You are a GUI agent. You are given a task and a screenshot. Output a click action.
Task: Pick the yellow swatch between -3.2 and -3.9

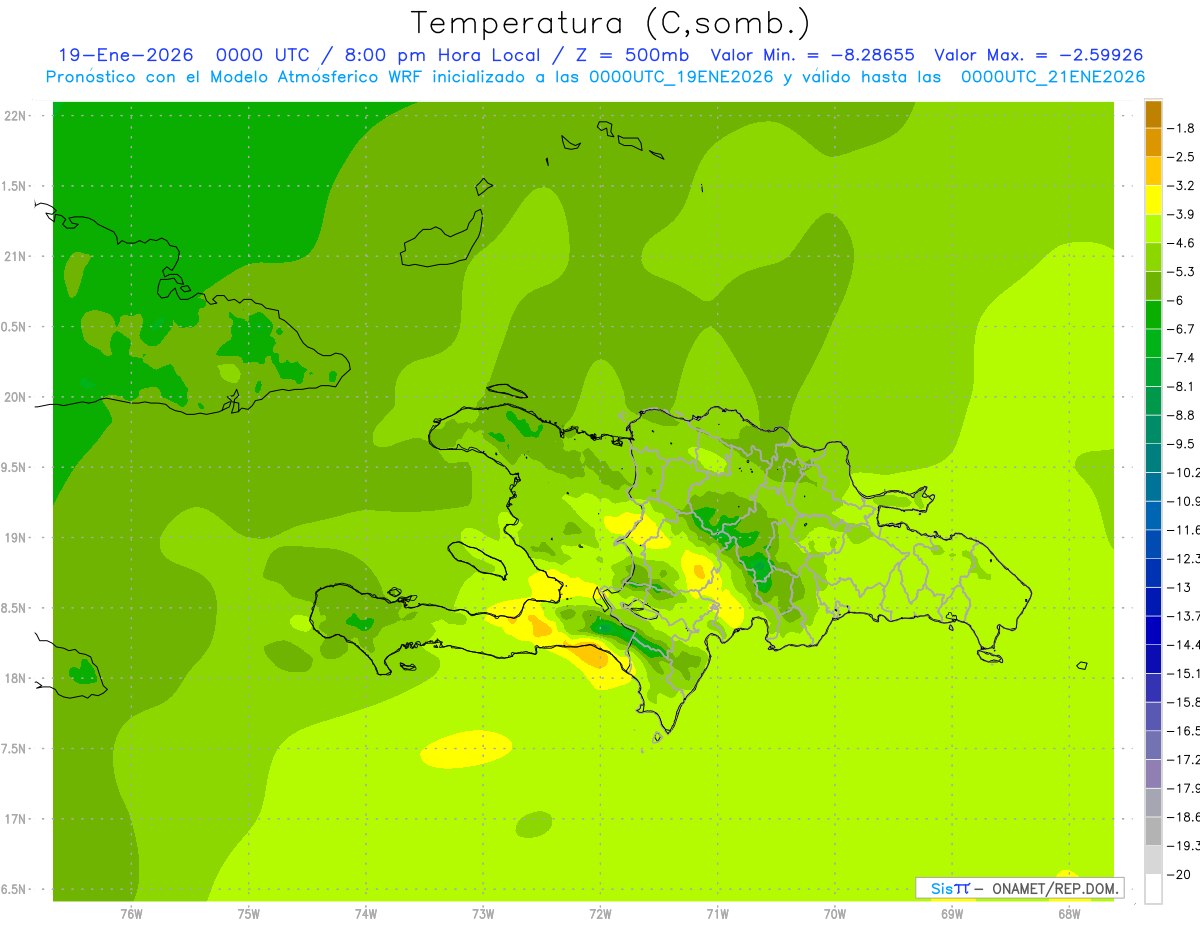pyautogui.click(x=1153, y=200)
